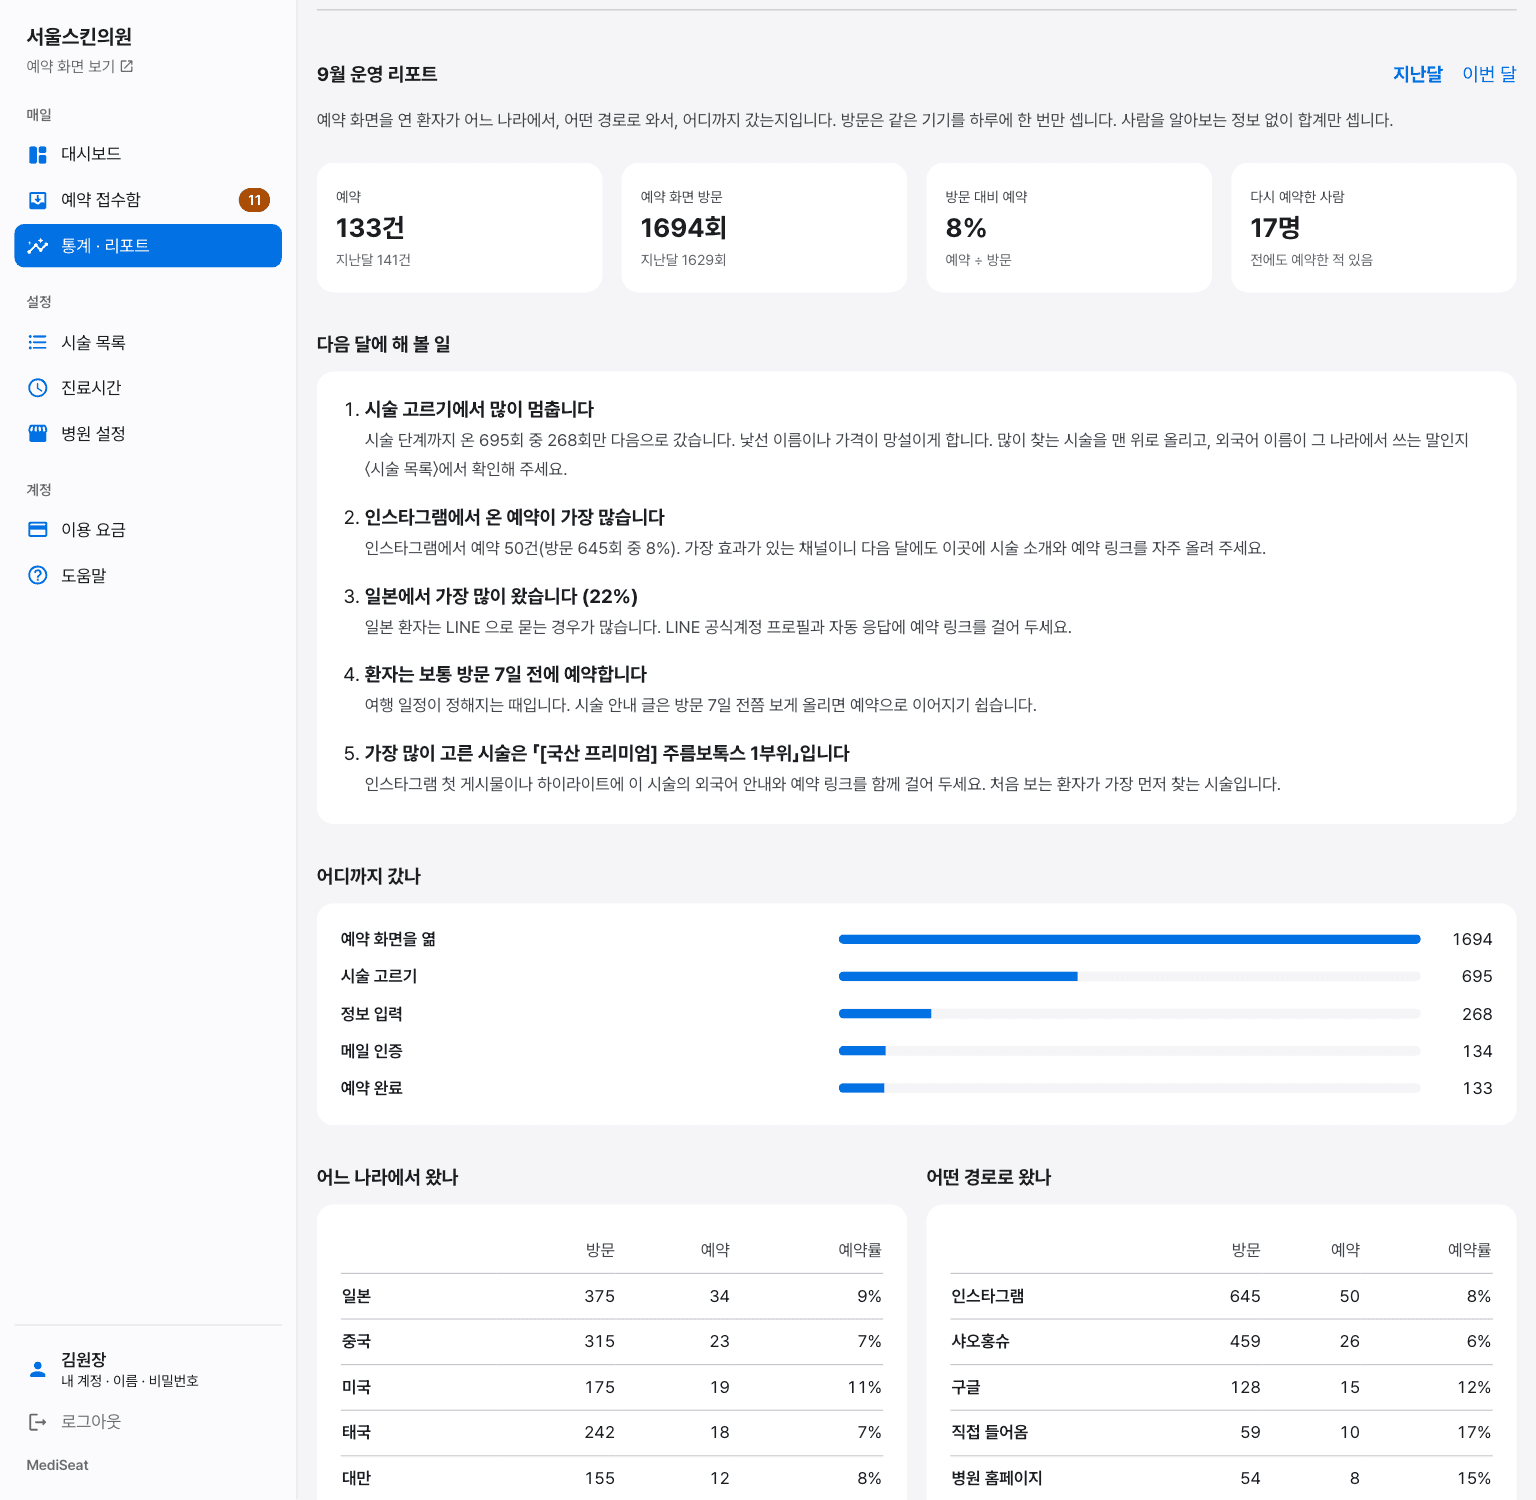Click the 시술 고르기 funnel bar
Screen dimensions: 1536x1500
click(1130, 976)
